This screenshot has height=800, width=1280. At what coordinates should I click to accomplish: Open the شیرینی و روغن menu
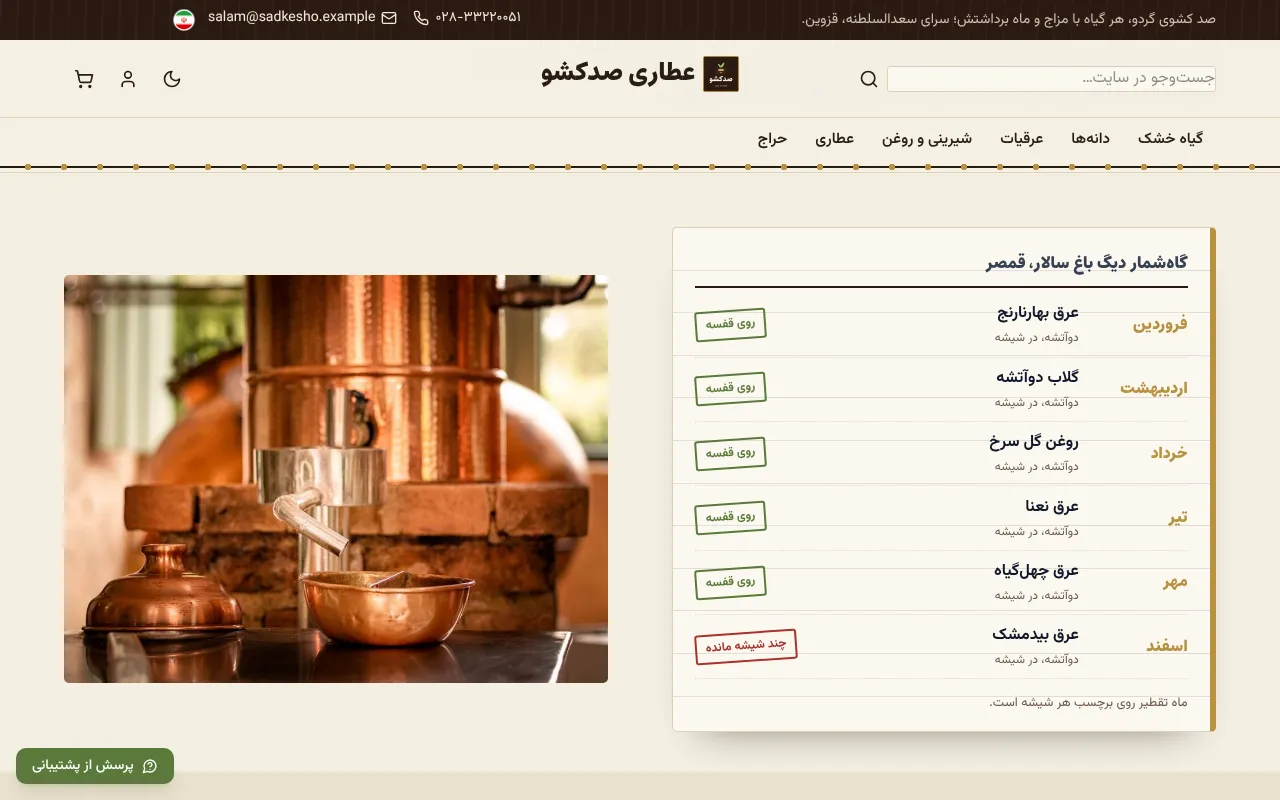(927, 139)
